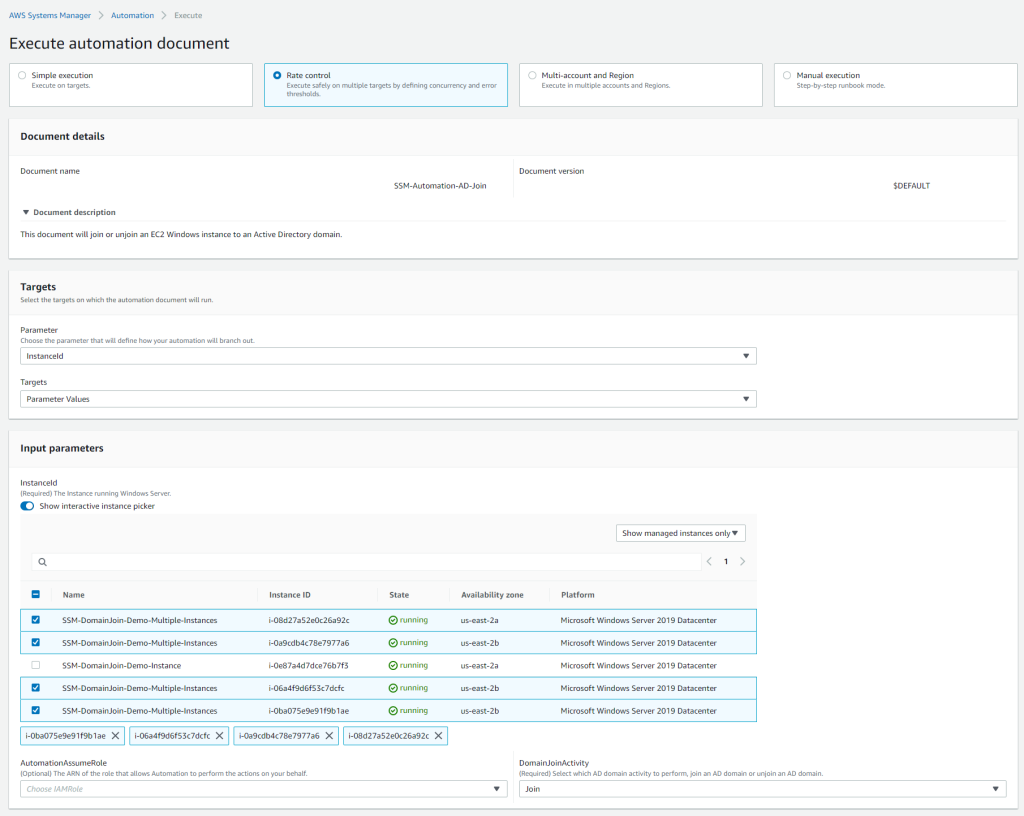The height and width of the screenshot is (816, 1024).
Task: Remove instance chip i-06a4f9d6f53c7dcfc
Action: coord(220,735)
